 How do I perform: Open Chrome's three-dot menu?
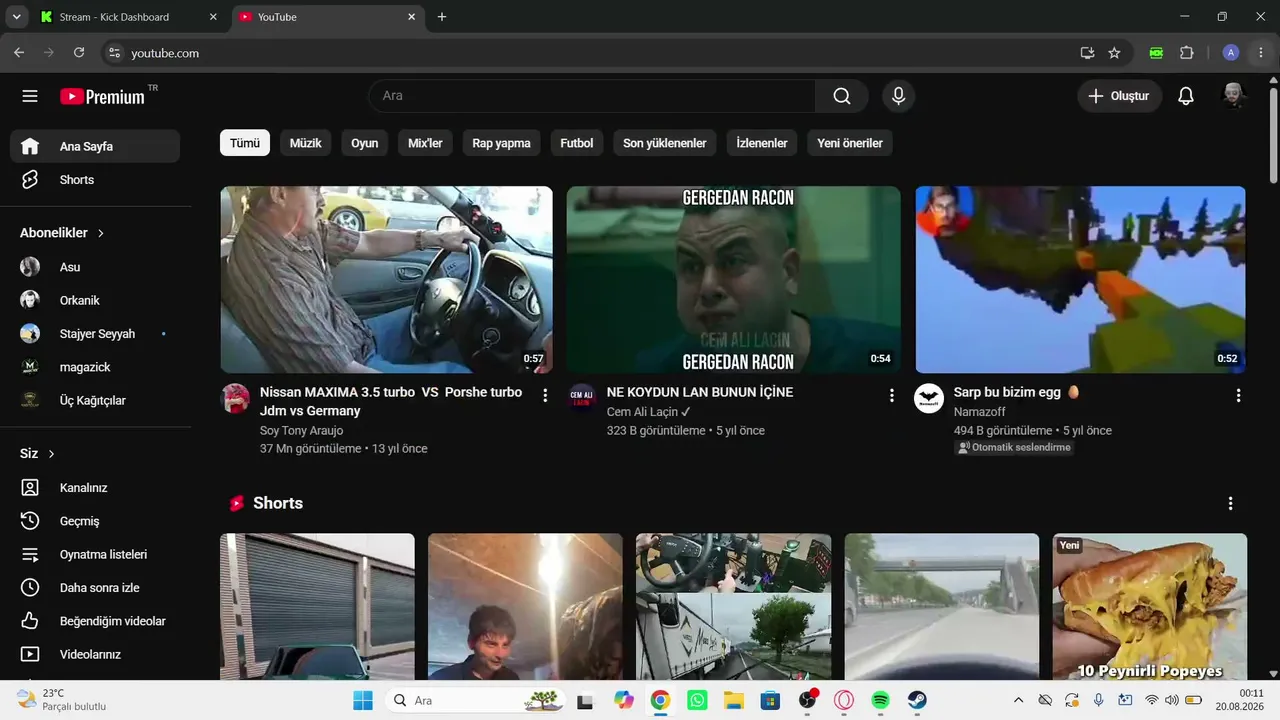point(1260,53)
